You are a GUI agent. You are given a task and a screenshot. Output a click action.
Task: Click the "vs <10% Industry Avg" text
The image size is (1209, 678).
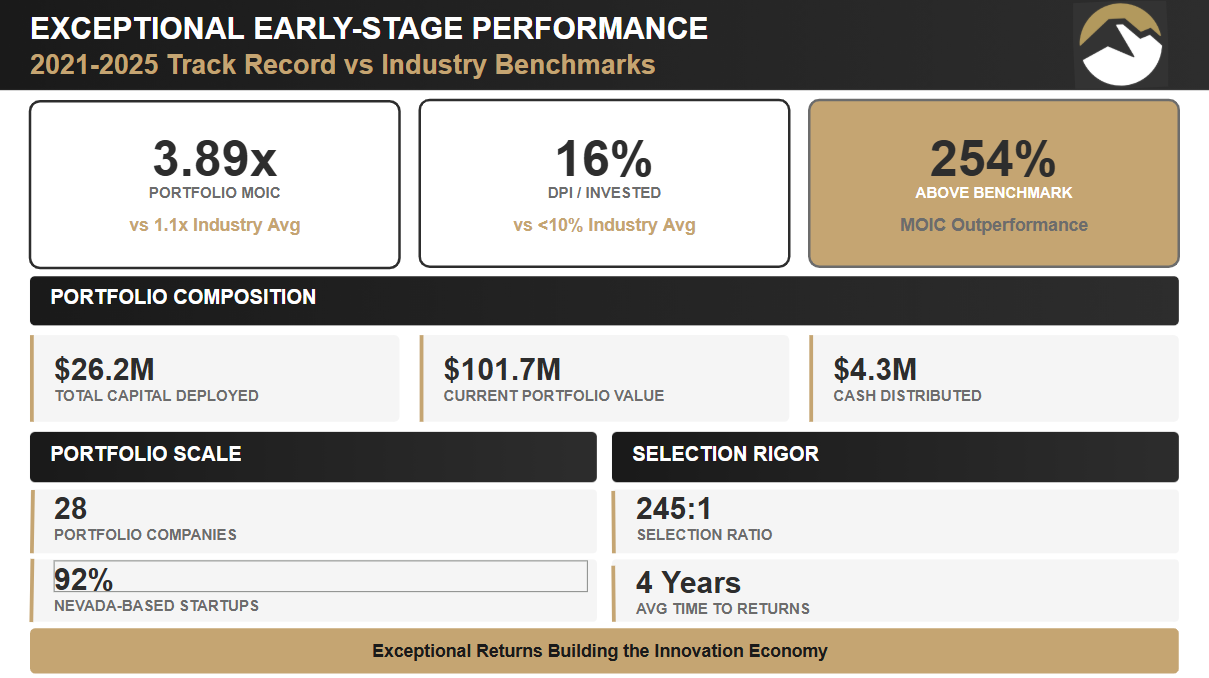(603, 225)
